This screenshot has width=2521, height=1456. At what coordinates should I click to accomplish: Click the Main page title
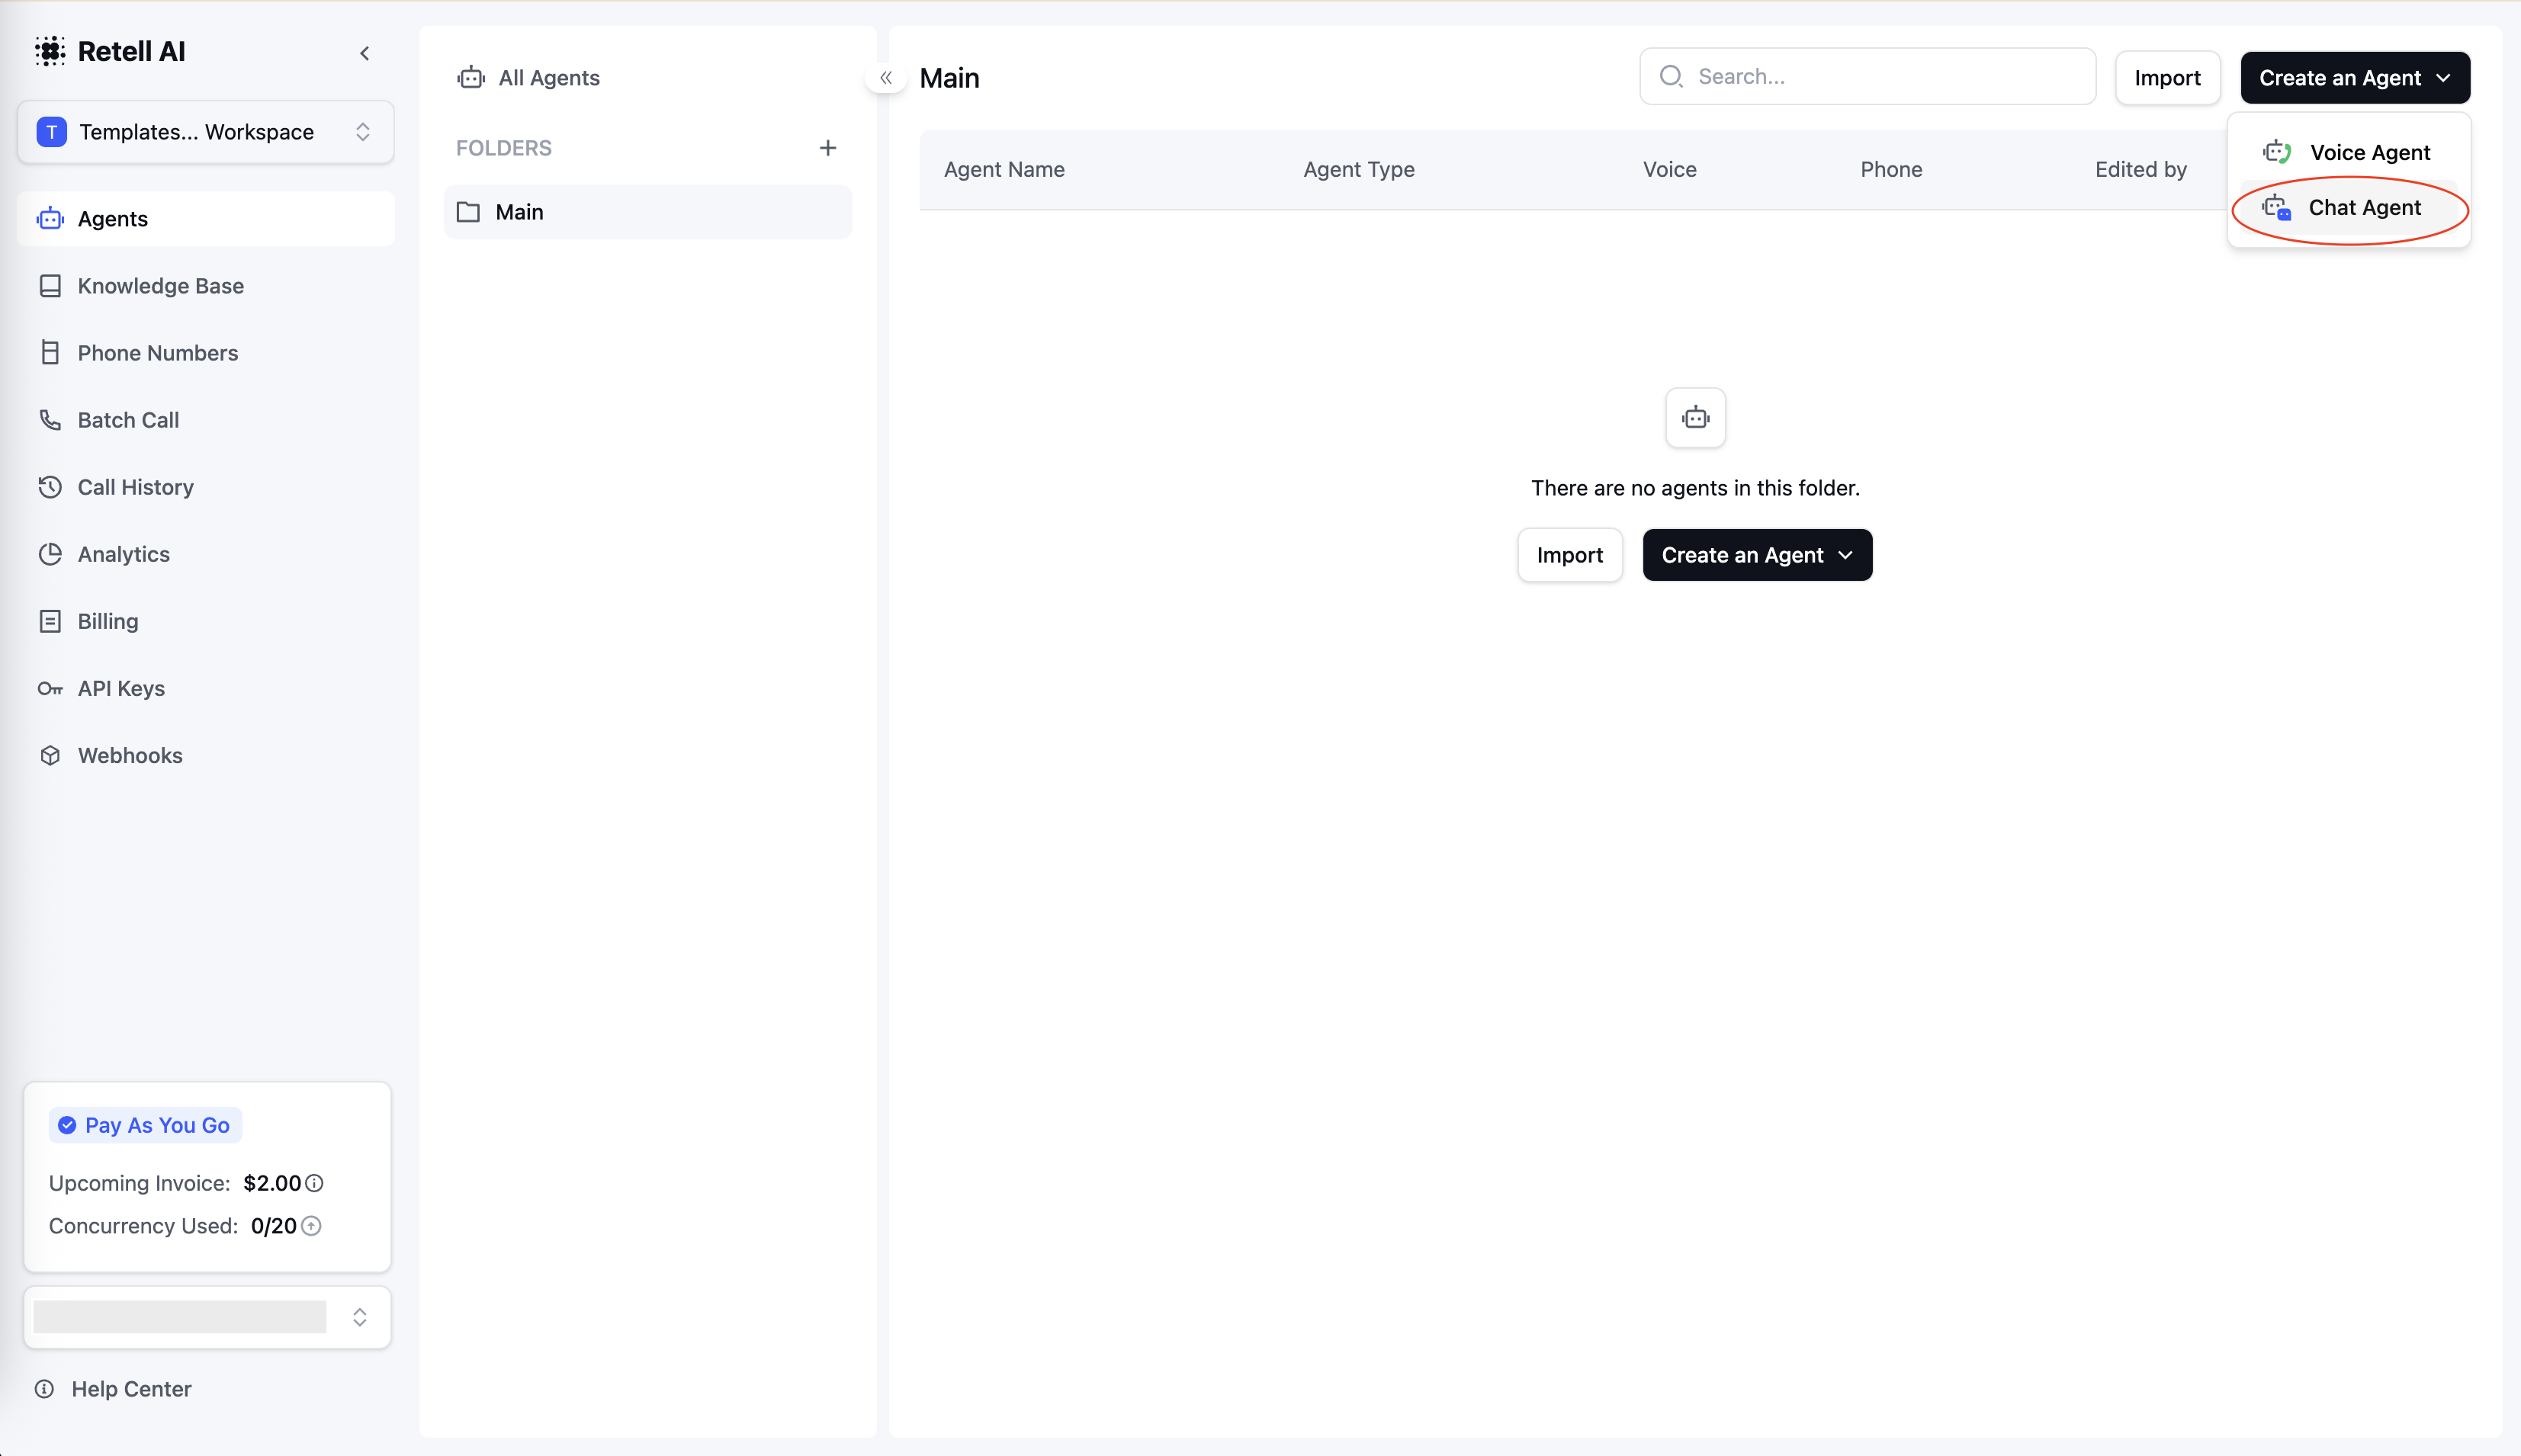949,78
